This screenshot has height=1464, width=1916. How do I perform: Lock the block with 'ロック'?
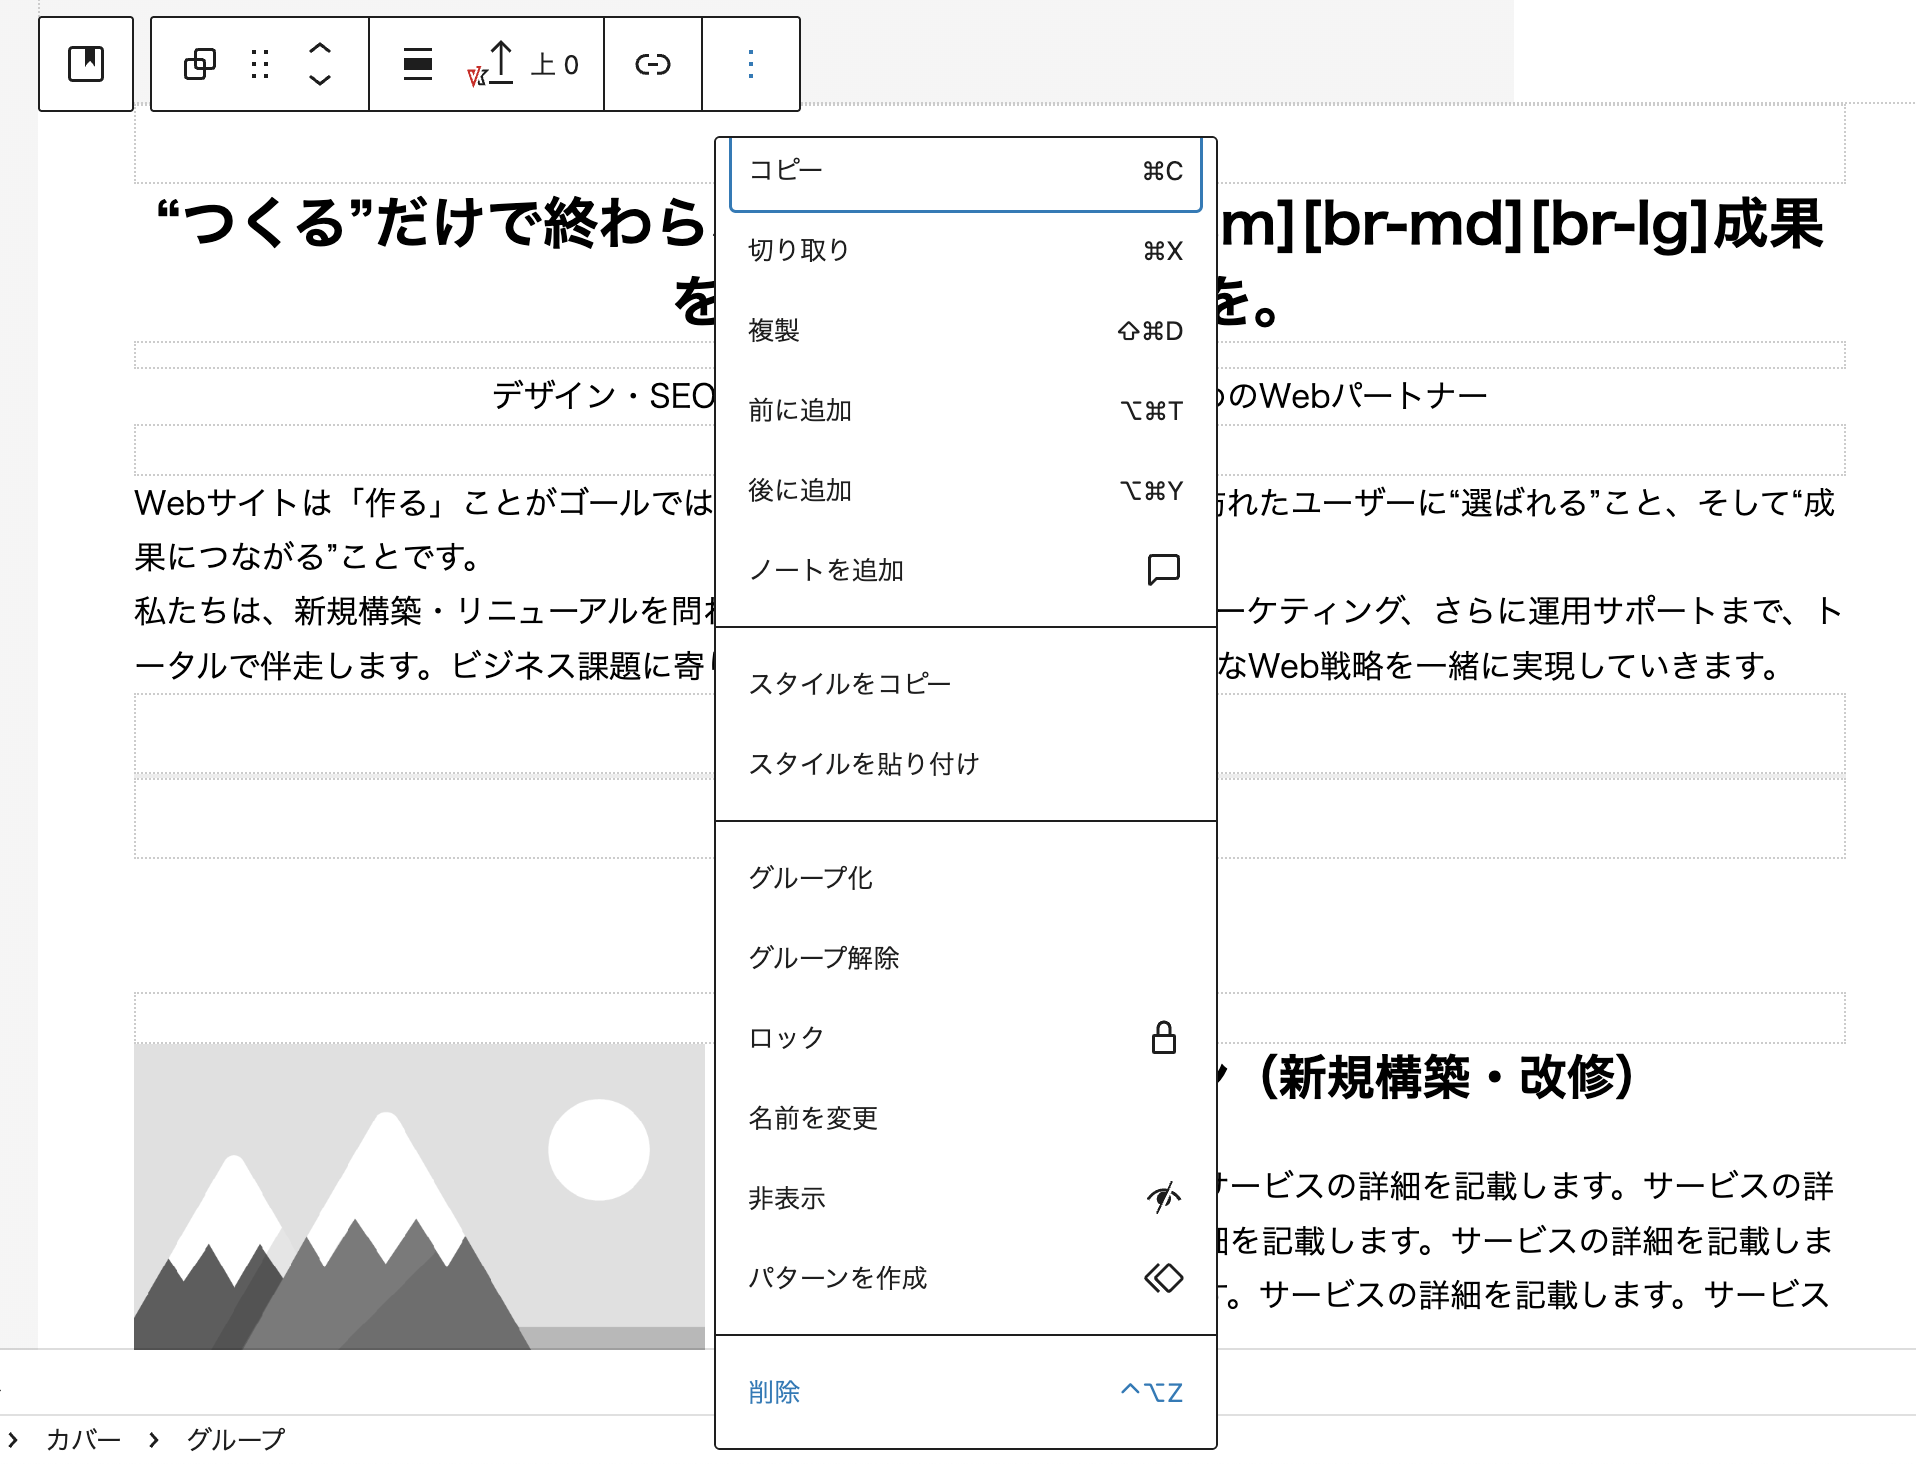click(x=965, y=1038)
